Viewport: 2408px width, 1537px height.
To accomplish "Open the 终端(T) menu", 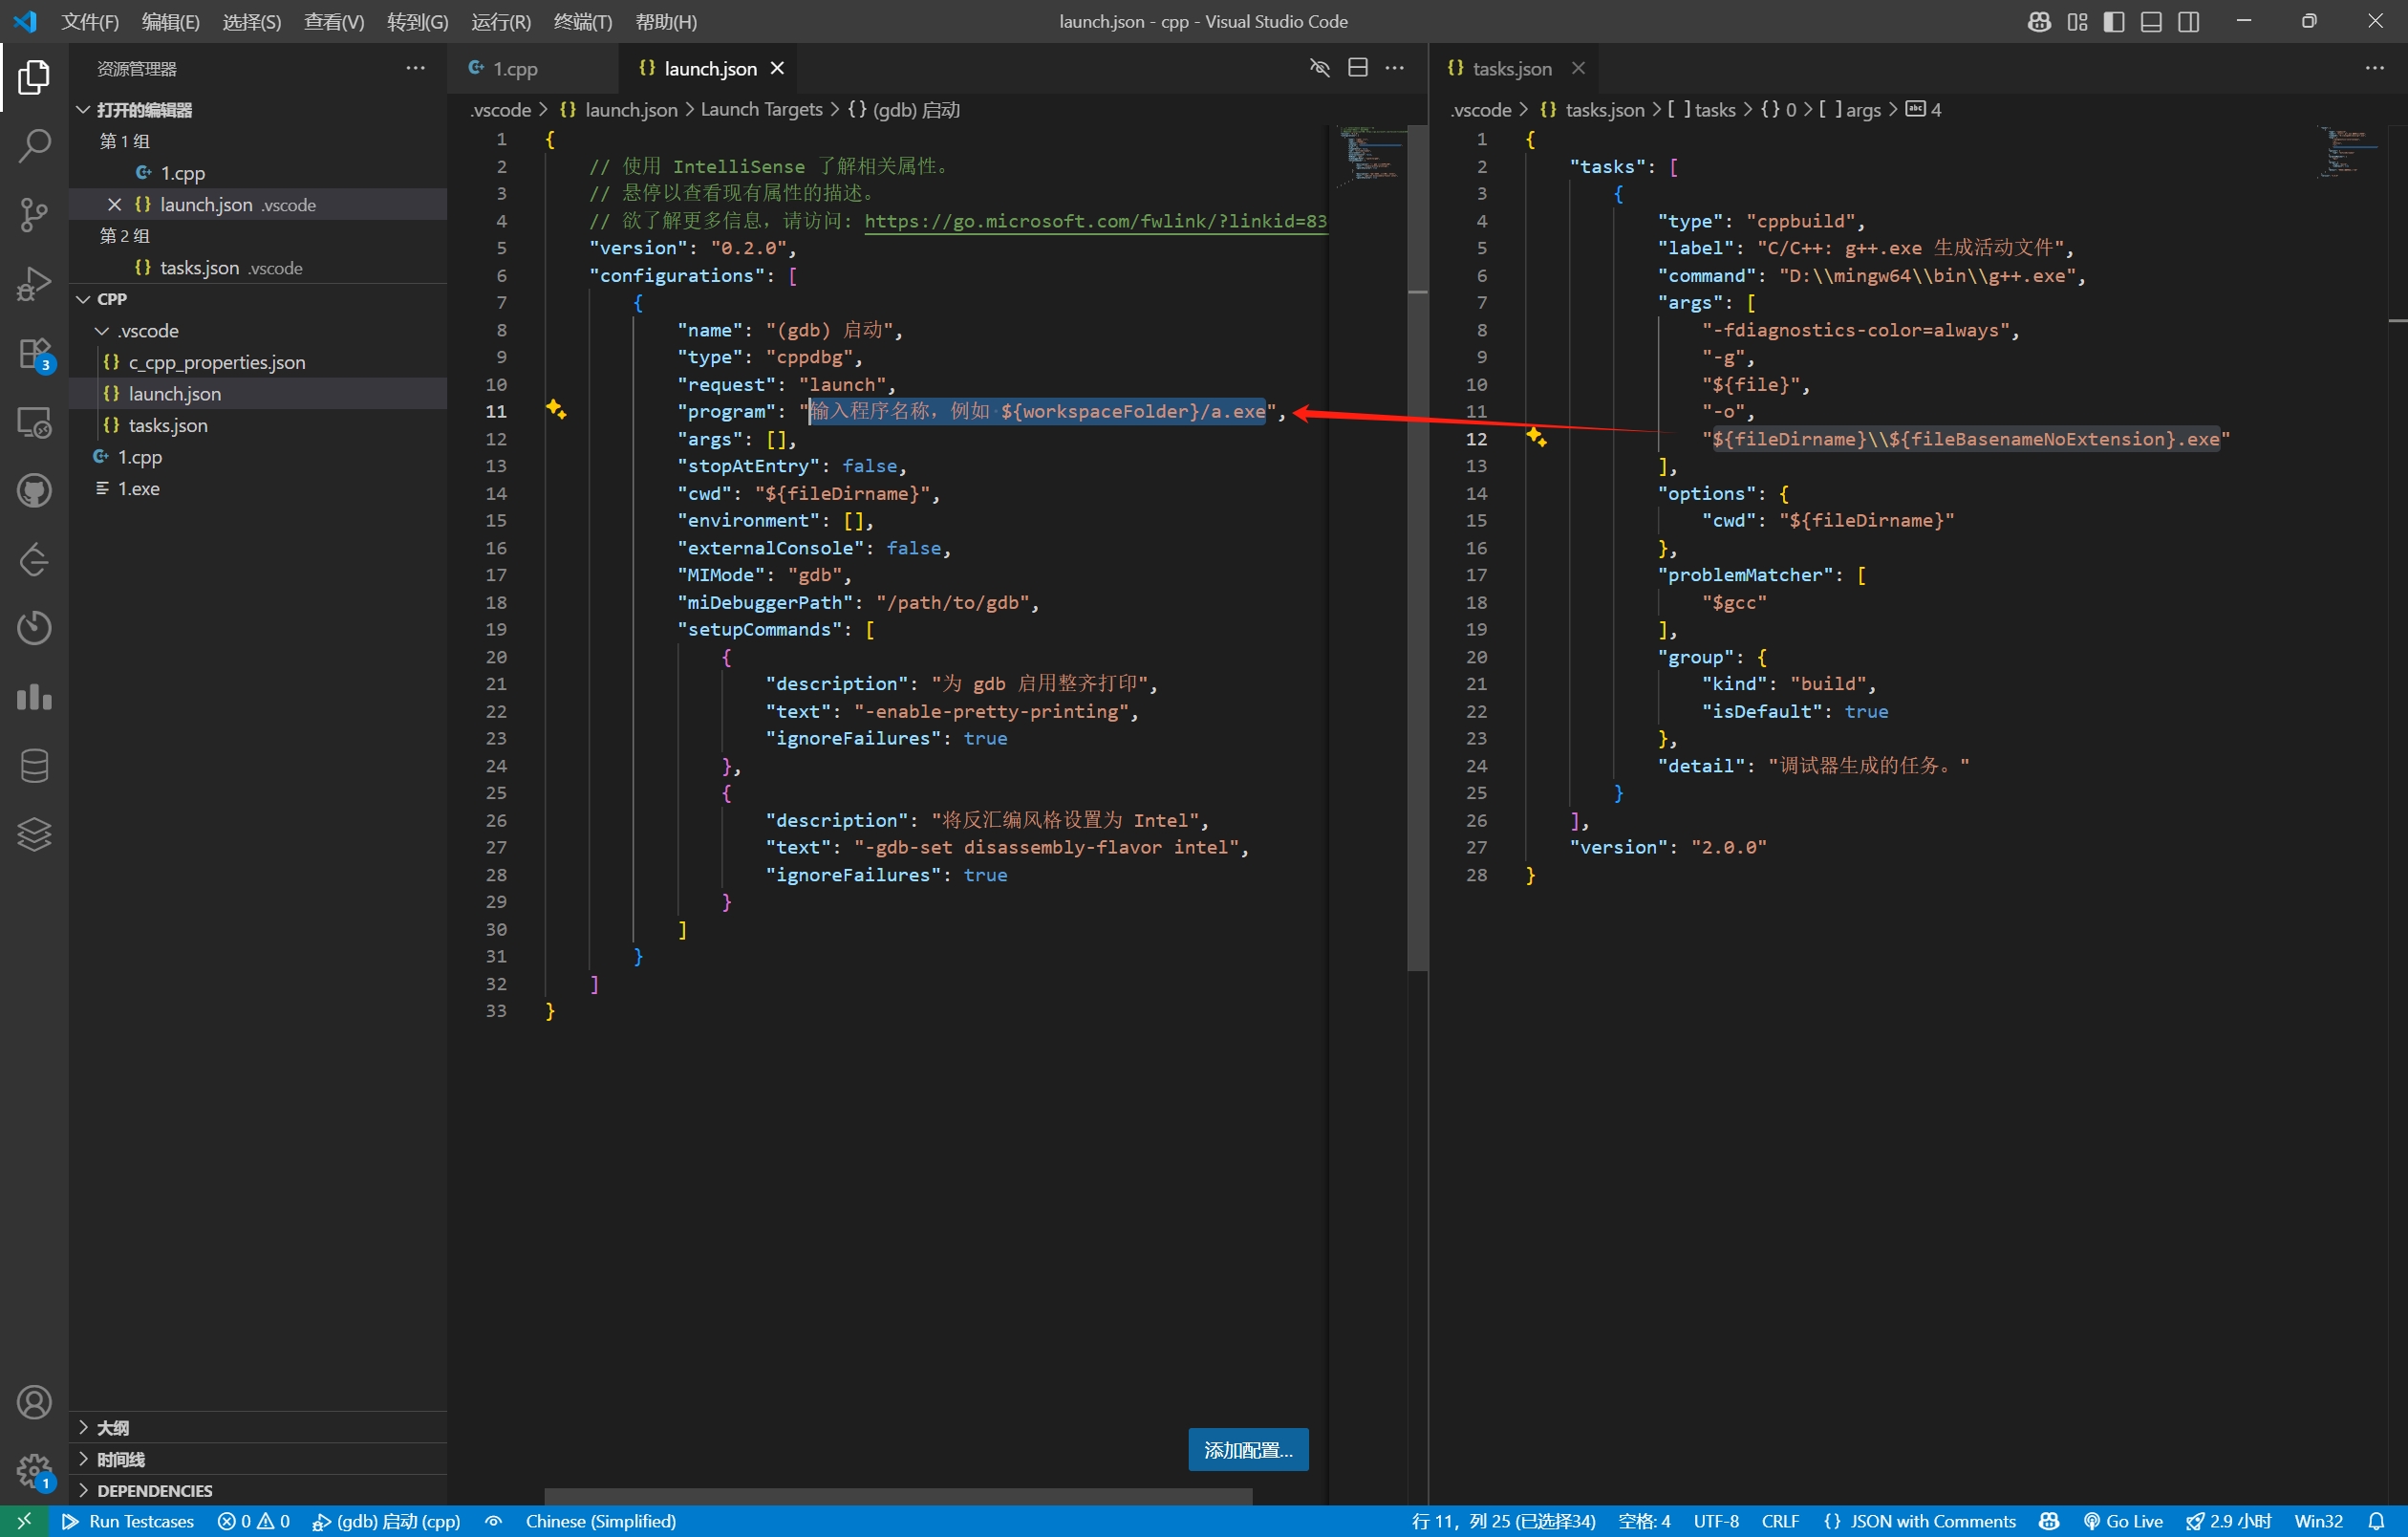I will click(582, 22).
